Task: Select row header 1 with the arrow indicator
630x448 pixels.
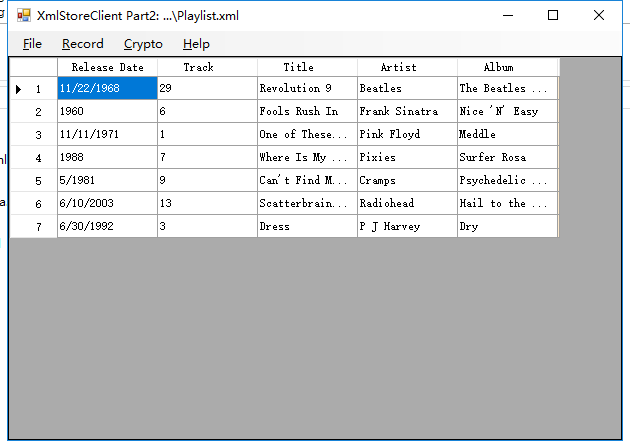Action: [33, 88]
